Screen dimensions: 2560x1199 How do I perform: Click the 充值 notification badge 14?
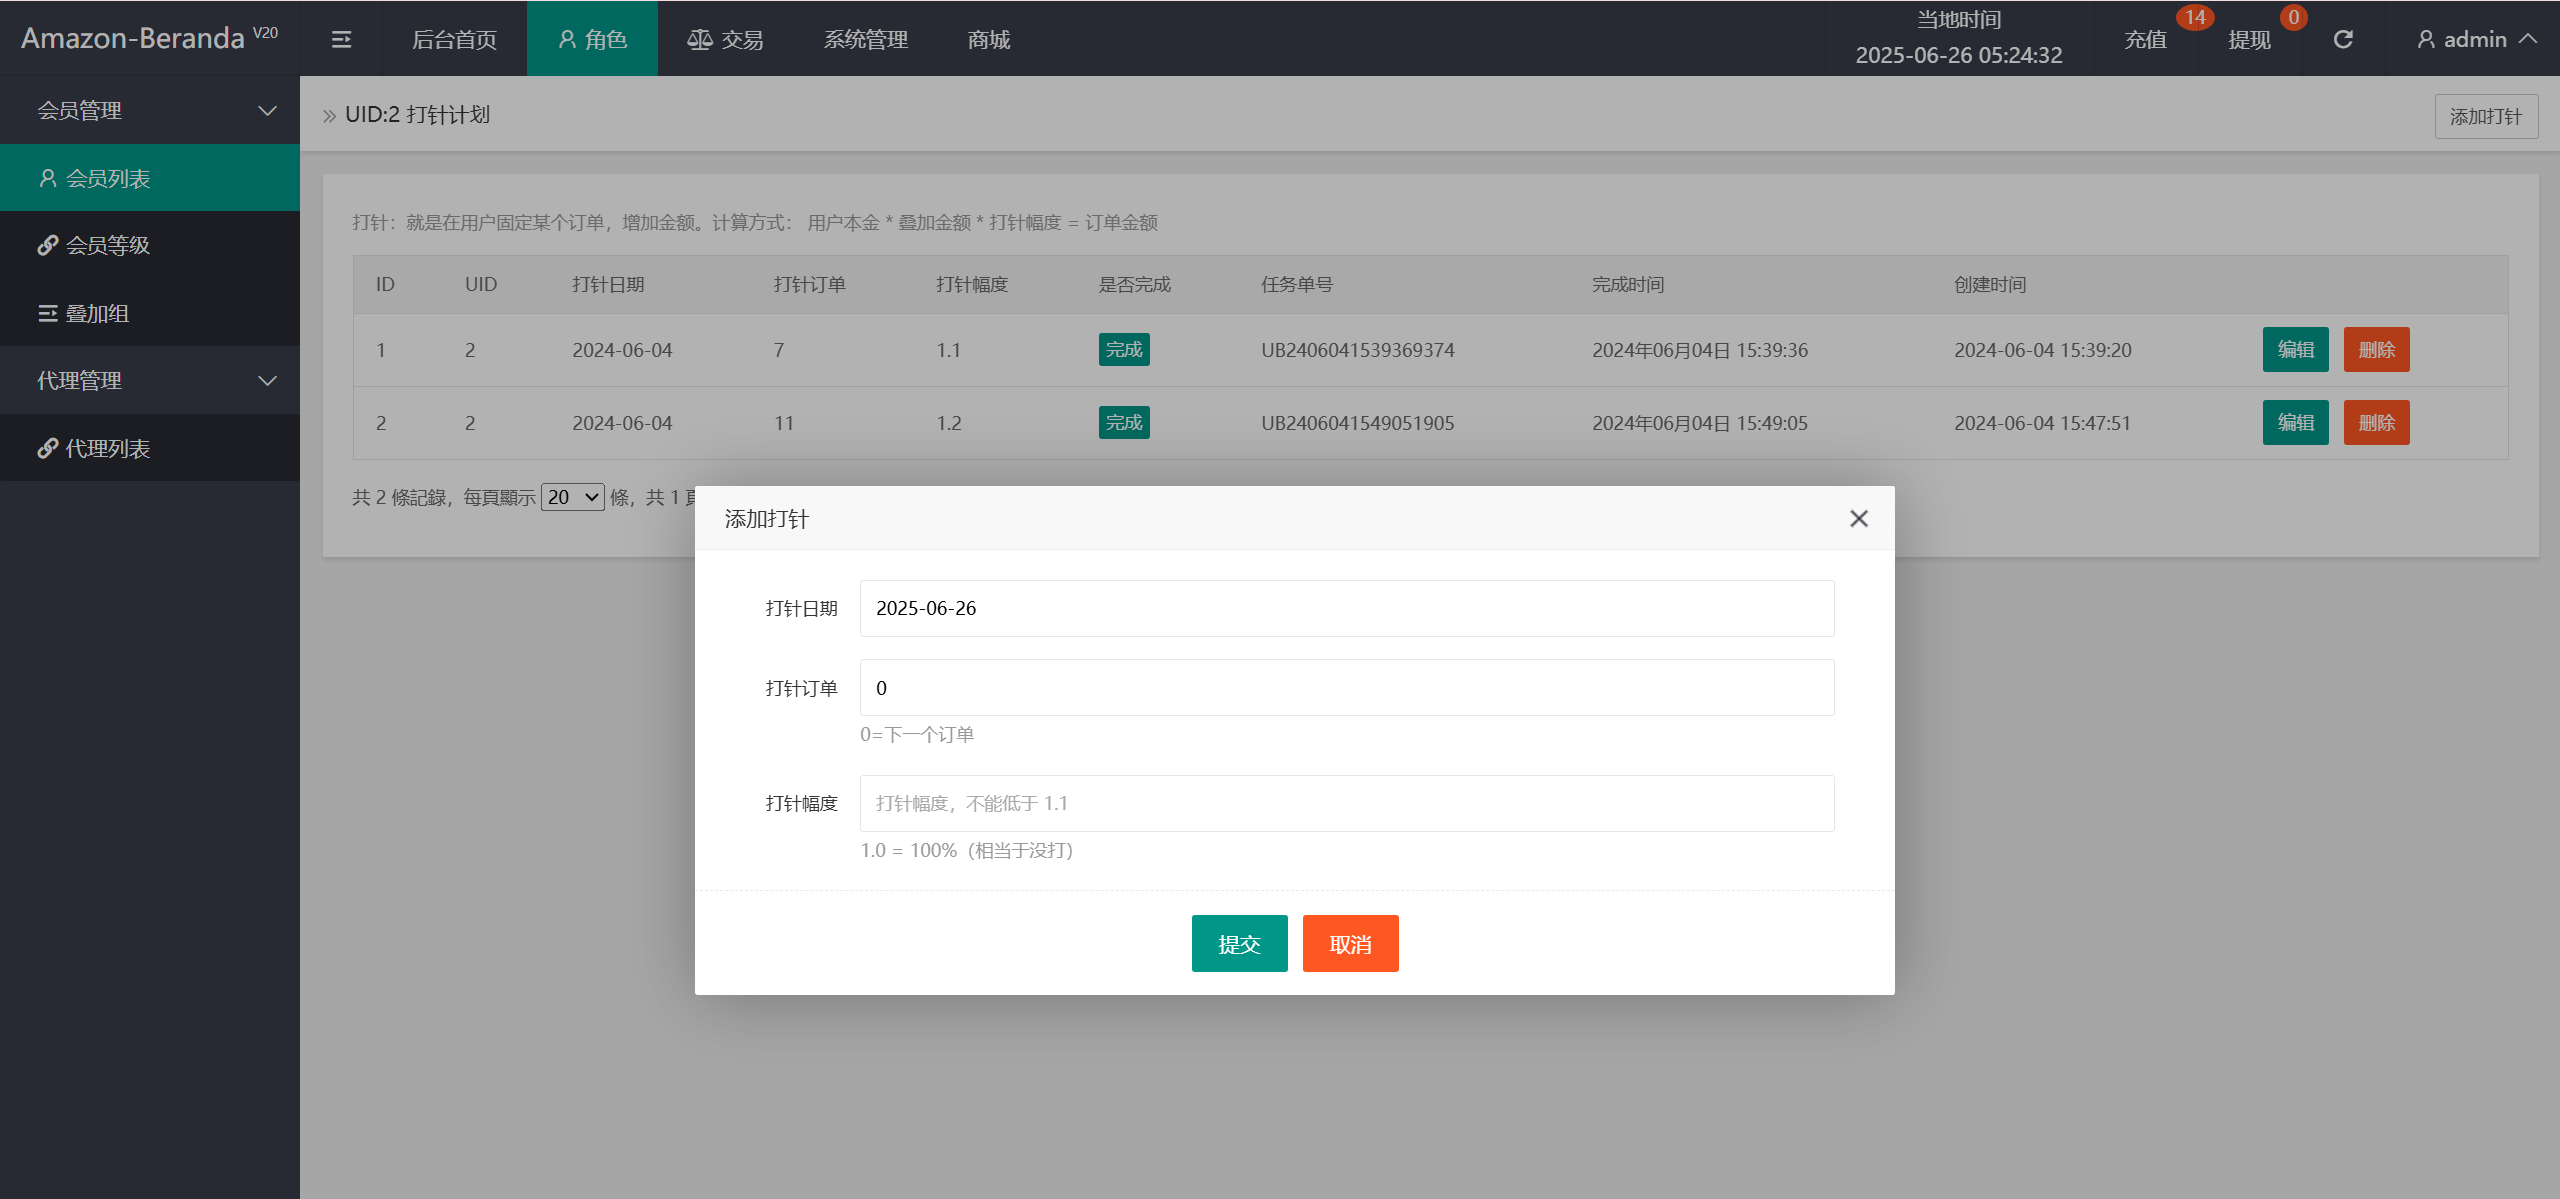[2194, 18]
